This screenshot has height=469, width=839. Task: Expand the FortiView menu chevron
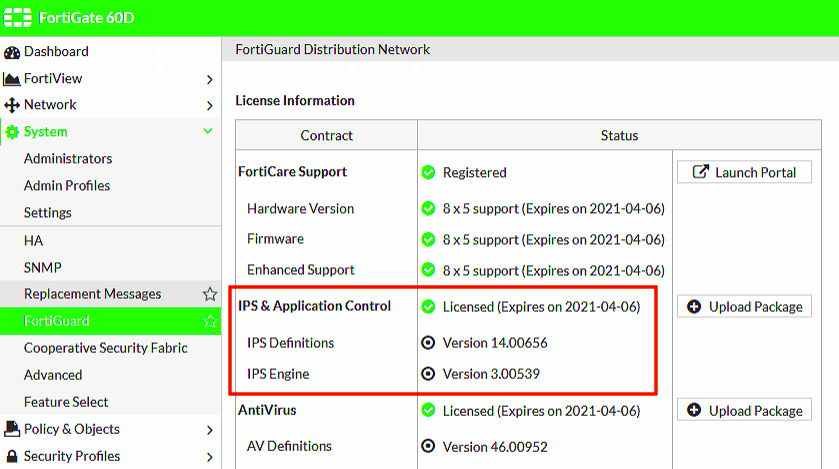click(209, 79)
